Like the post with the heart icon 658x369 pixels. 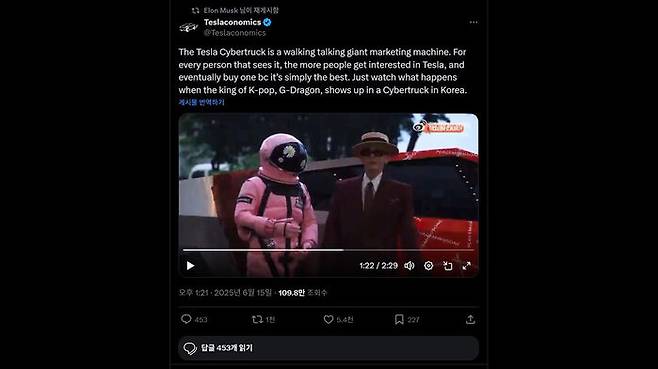point(328,319)
